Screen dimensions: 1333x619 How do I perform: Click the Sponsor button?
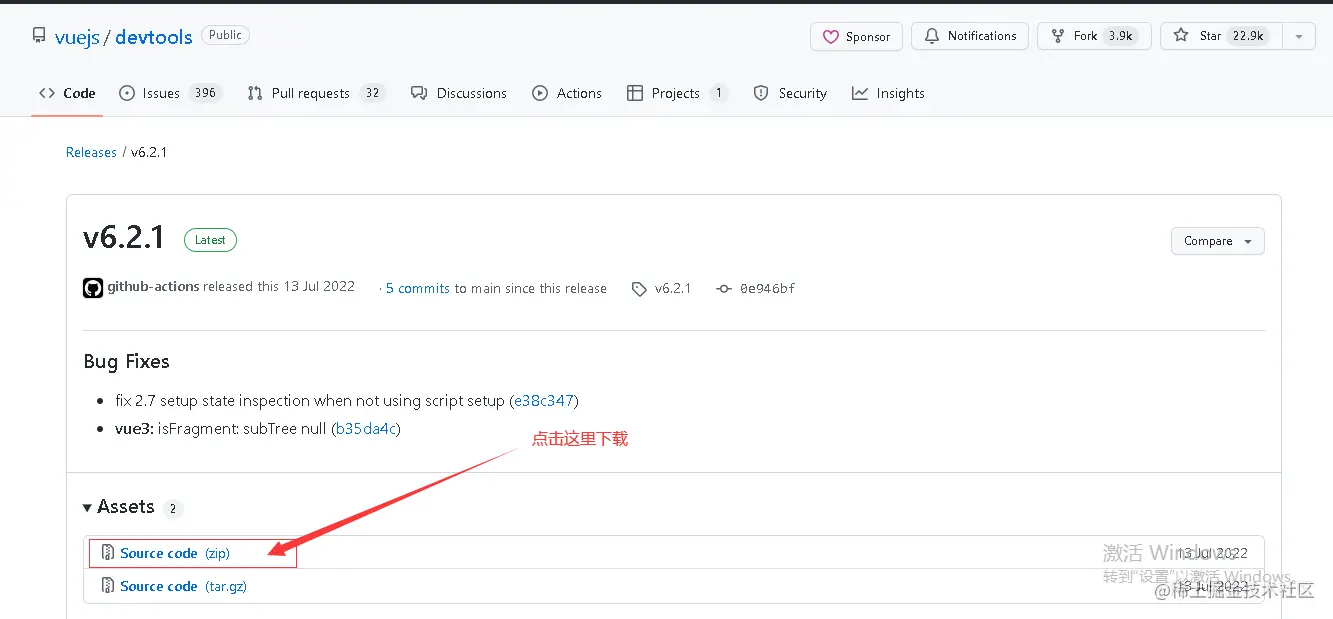tap(856, 37)
